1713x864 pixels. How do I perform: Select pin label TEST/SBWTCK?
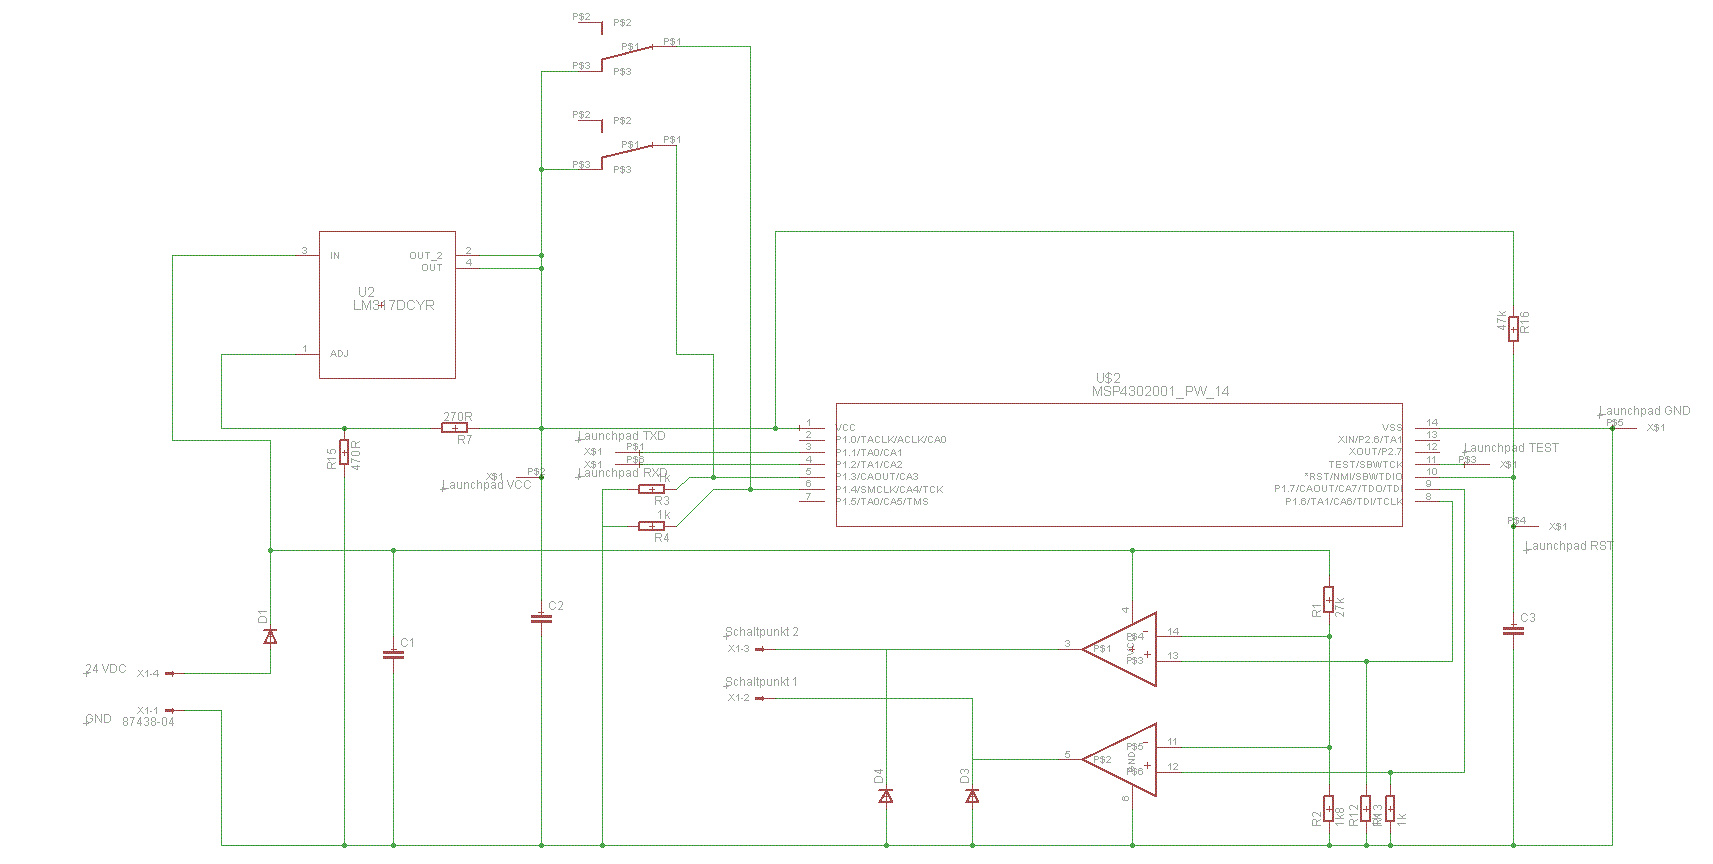tap(1365, 465)
